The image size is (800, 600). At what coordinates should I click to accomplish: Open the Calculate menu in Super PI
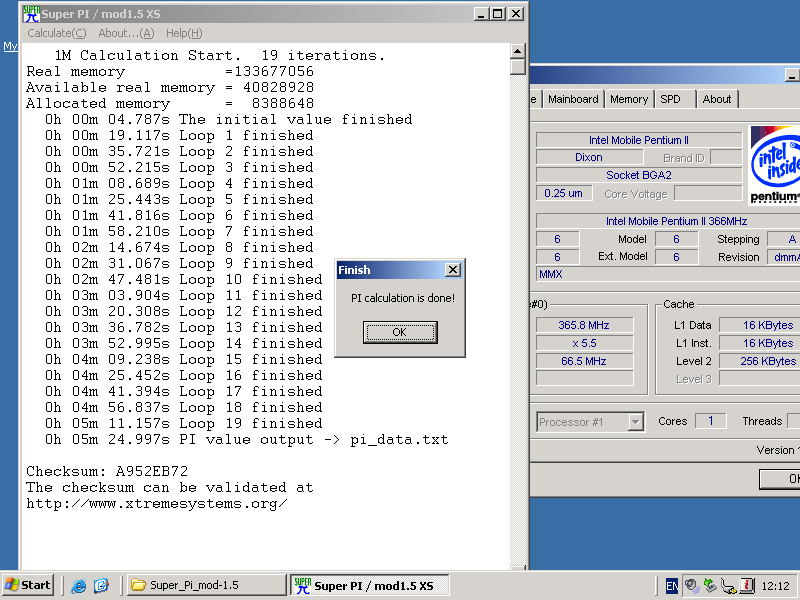57,33
